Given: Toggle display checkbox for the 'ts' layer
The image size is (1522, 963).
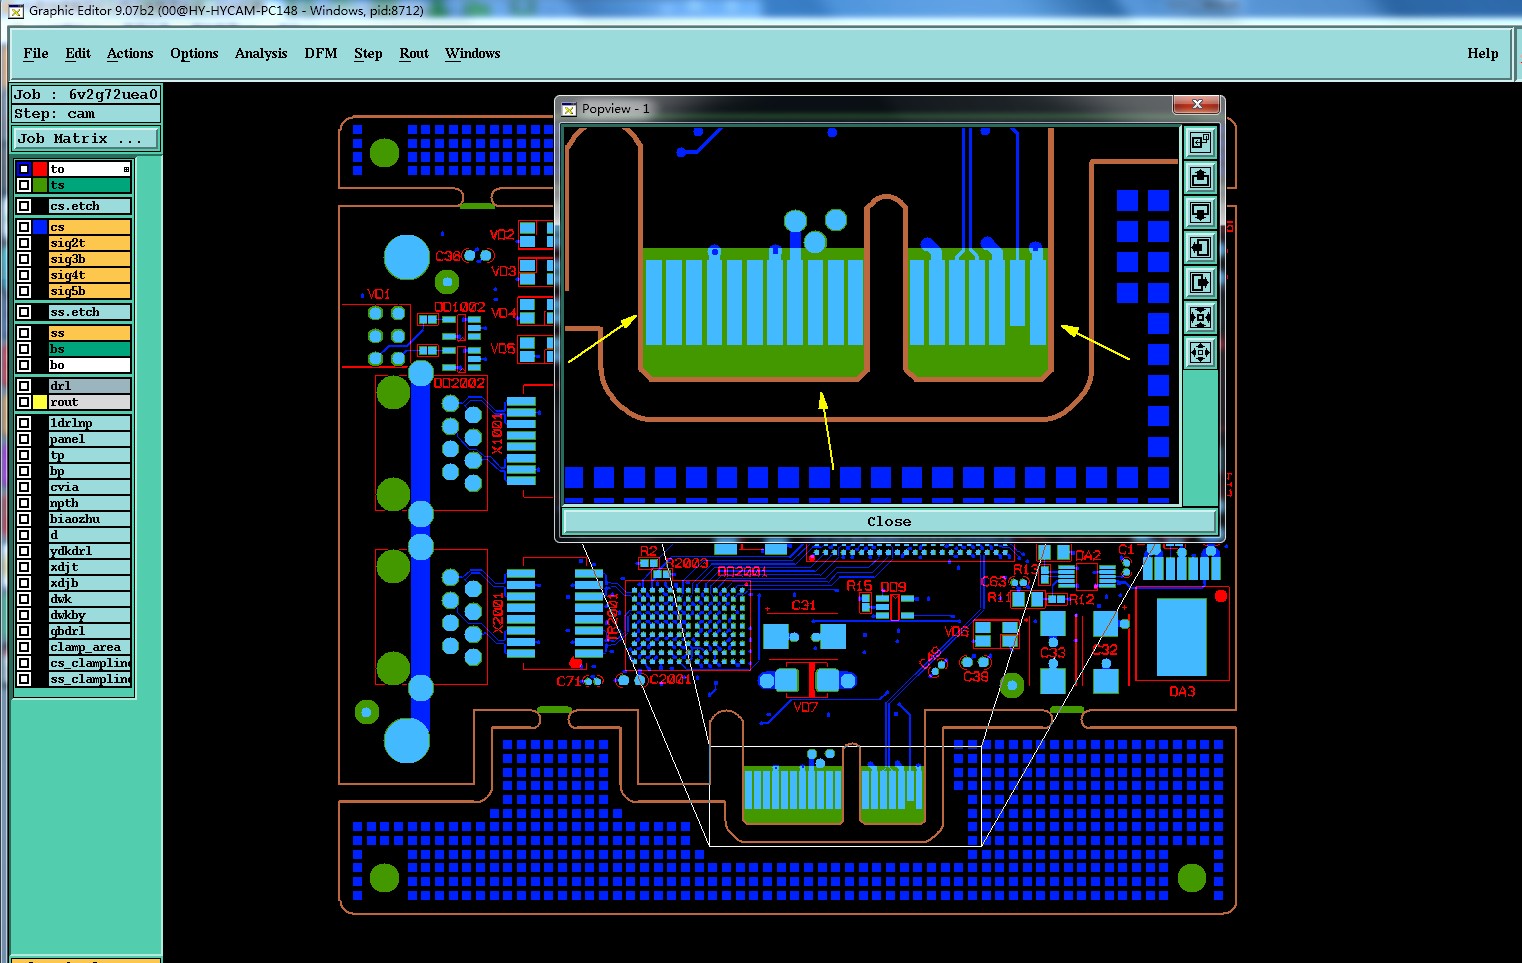Looking at the screenshot, I should pos(24,185).
